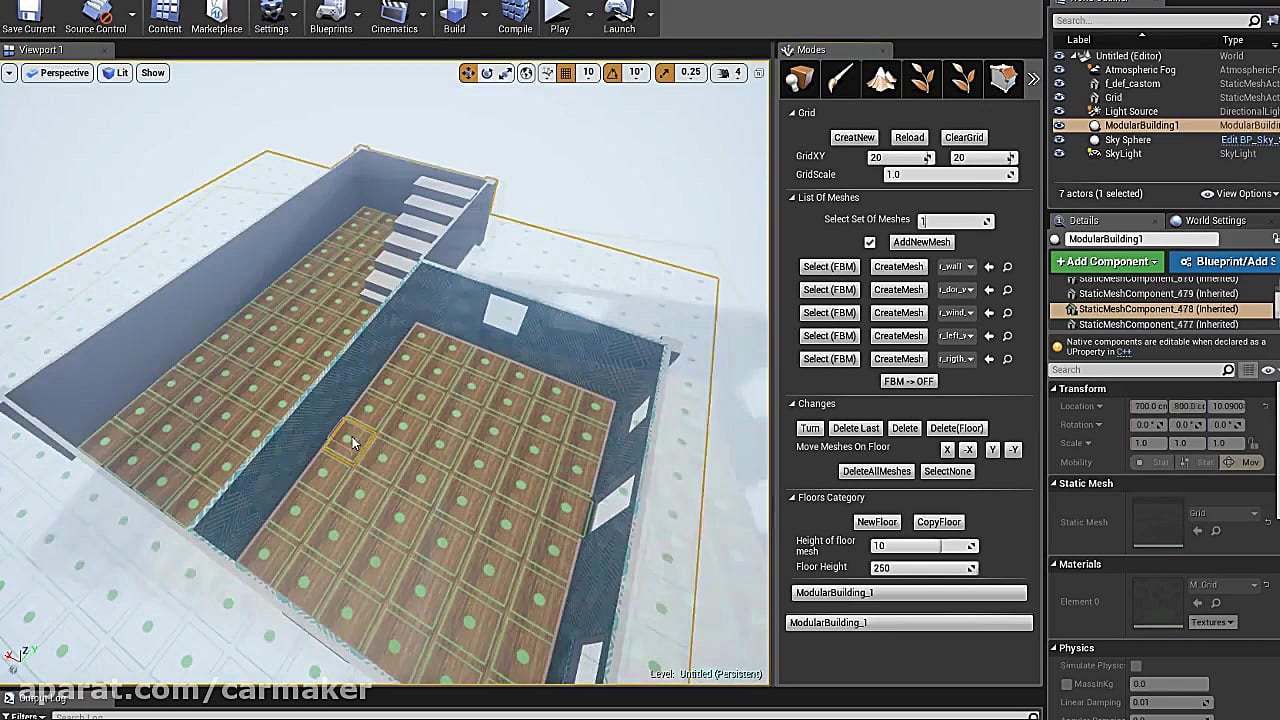This screenshot has width=1280, height=720.
Task: Click the Compile toolbar icon
Action: point(515,18)
